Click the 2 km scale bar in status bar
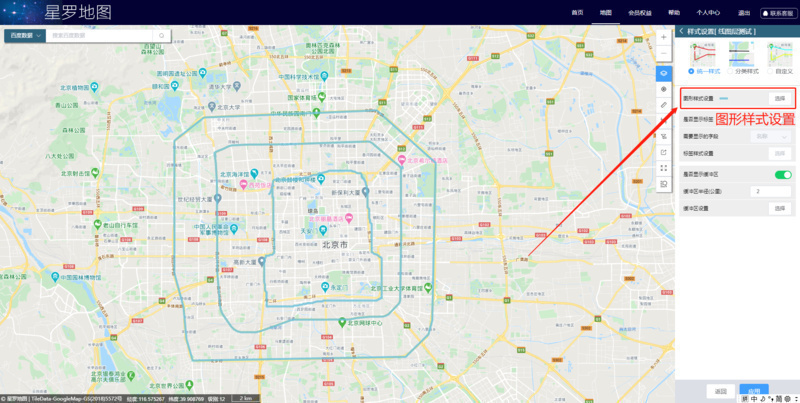The height and width of the screenshot is (403, 800). point(246,398)
